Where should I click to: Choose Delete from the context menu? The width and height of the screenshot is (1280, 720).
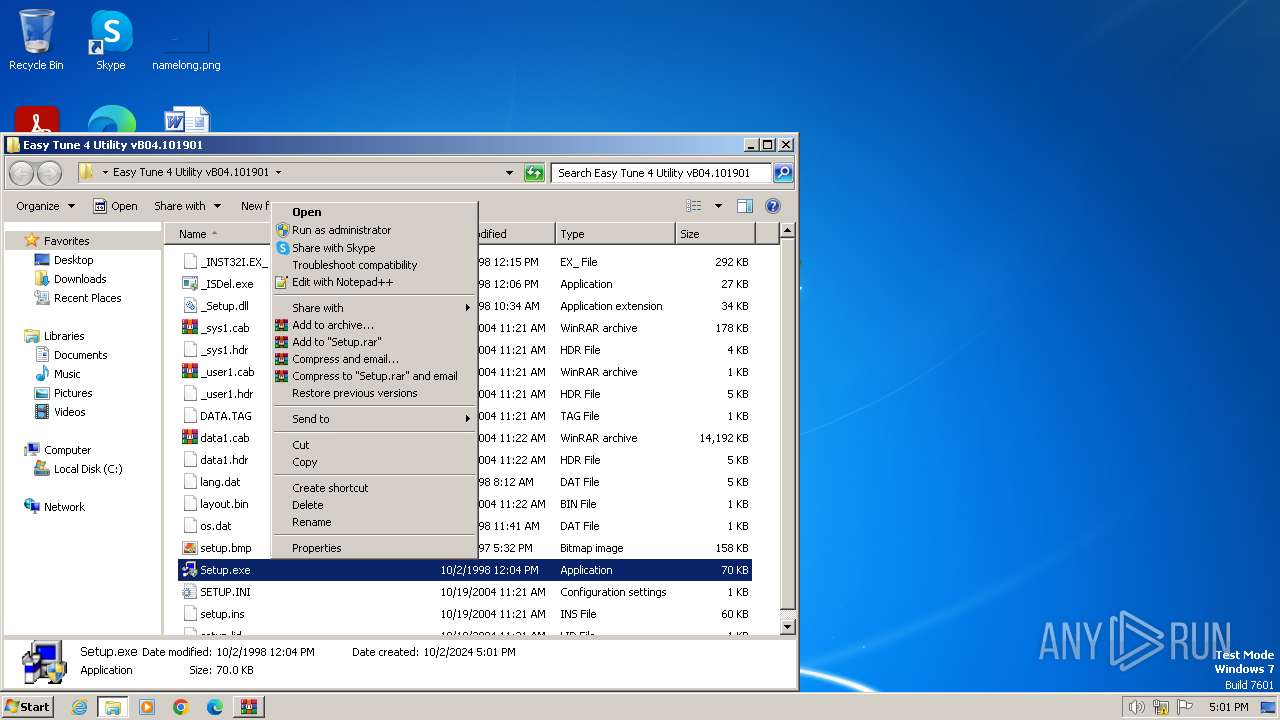click(375, 505)
